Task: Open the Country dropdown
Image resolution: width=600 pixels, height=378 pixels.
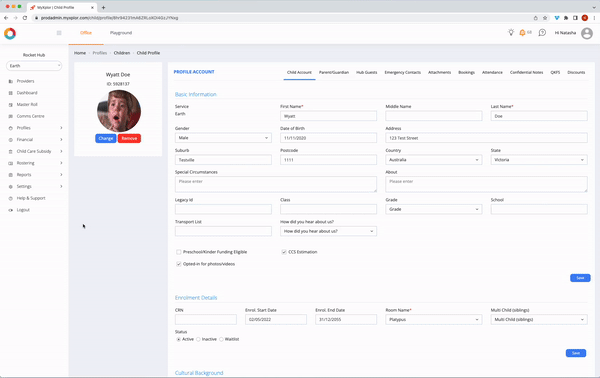Action: tap(434, 160)
